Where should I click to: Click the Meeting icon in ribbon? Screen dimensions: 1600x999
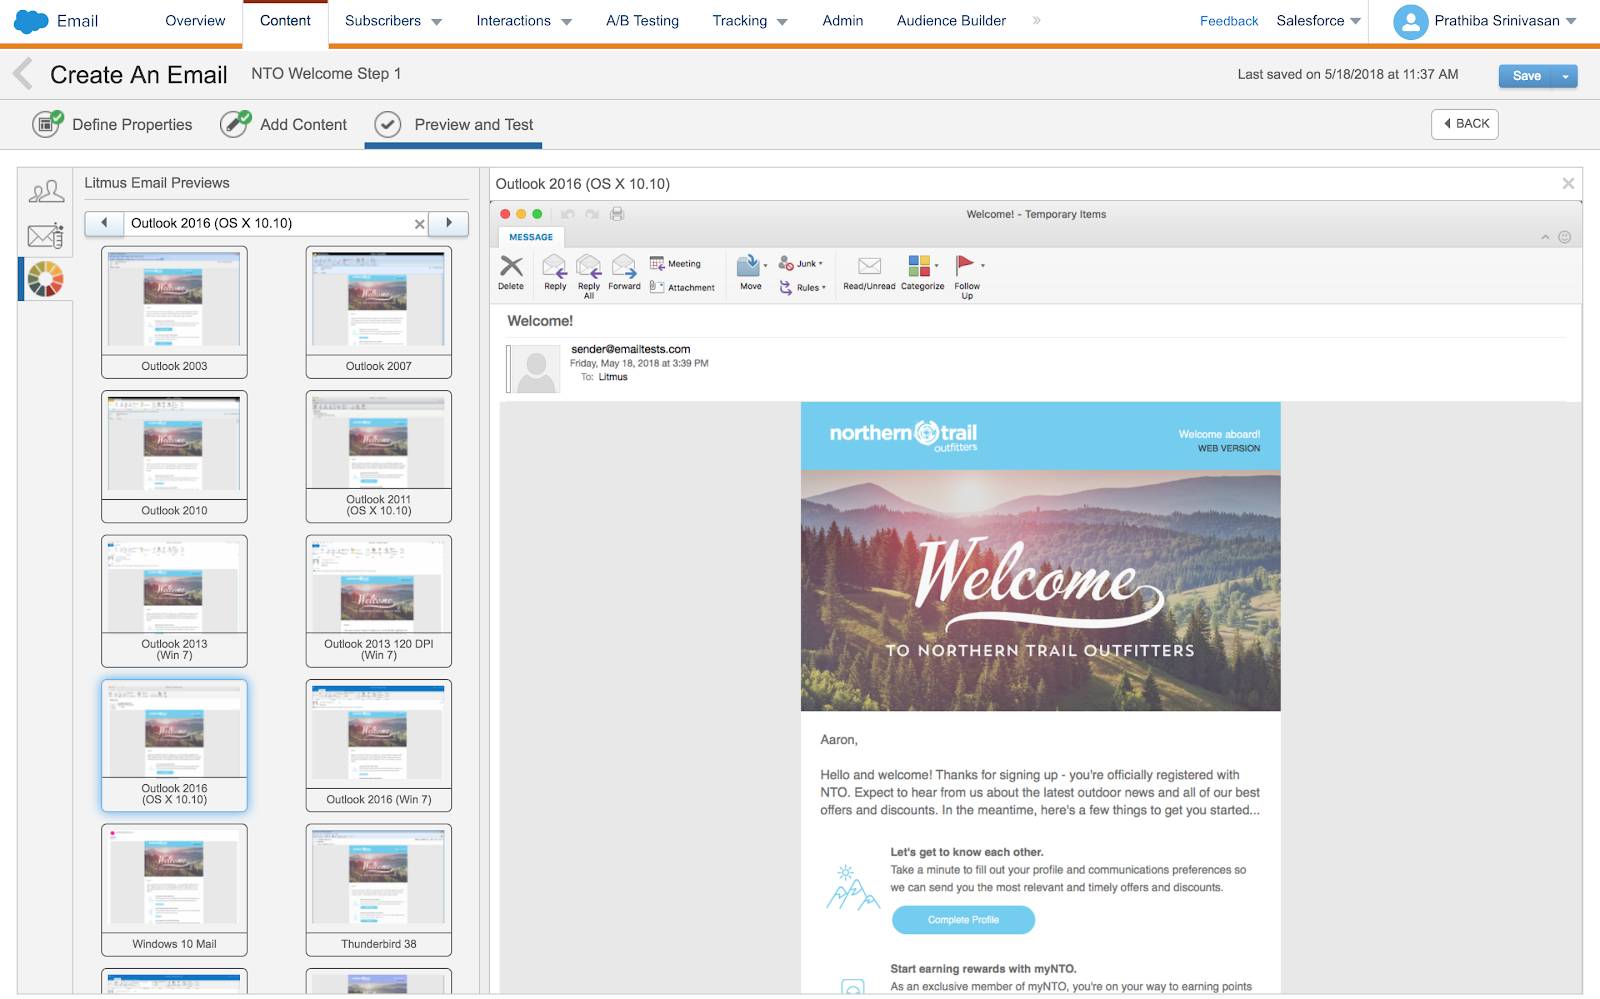pyautogui.click(x=657, y=263)
